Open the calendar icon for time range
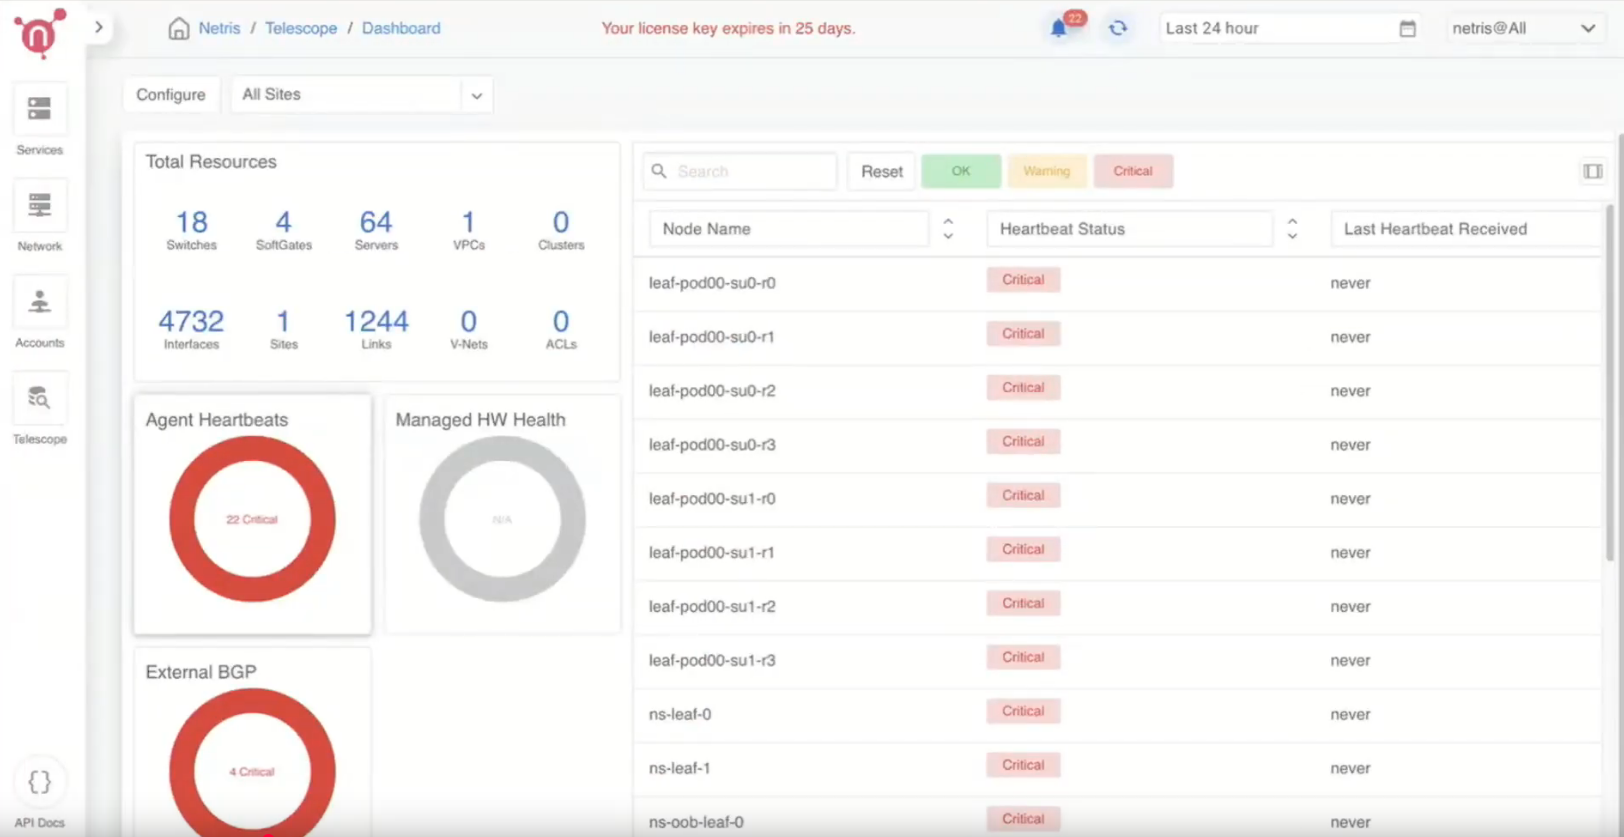 click(1407, 28)
